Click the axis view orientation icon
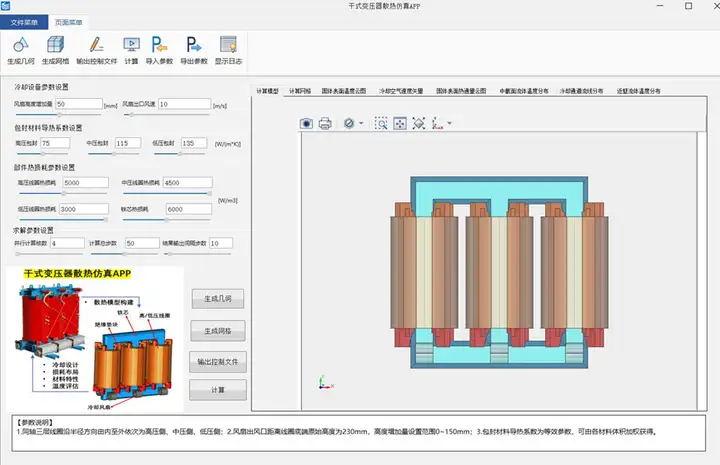The height and width of the screenshot is (465, 720). 438,123
